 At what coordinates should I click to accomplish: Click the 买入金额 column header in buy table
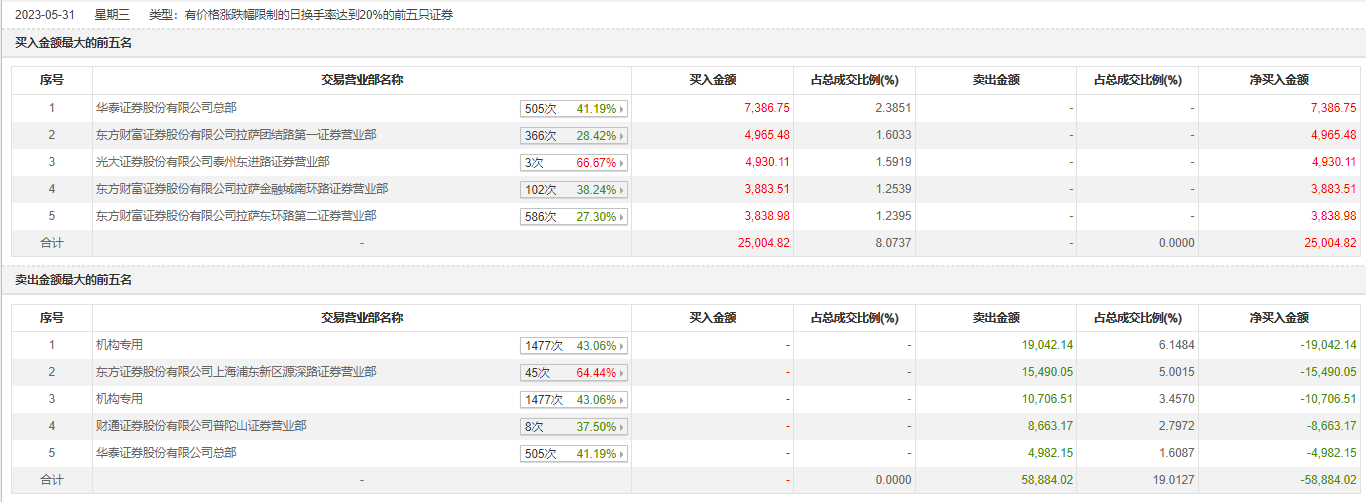coord(713,80)
